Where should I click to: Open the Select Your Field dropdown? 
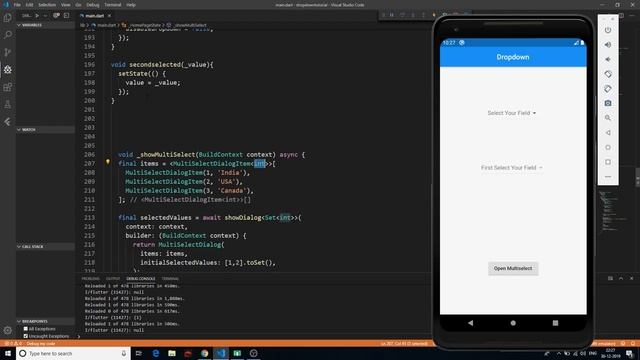(x=512, y=113)
